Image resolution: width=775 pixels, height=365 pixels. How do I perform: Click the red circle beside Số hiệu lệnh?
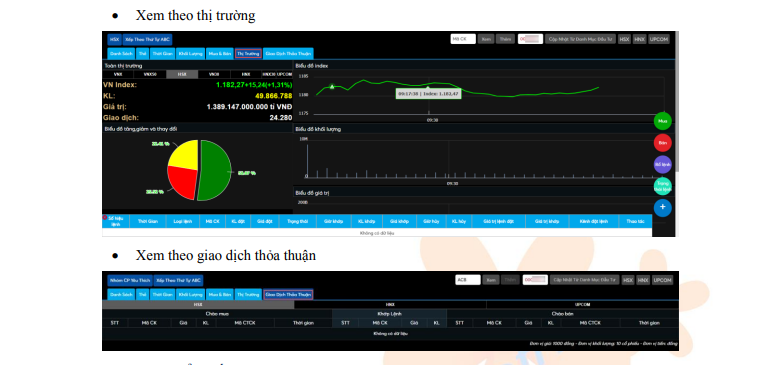coord(105,217)
